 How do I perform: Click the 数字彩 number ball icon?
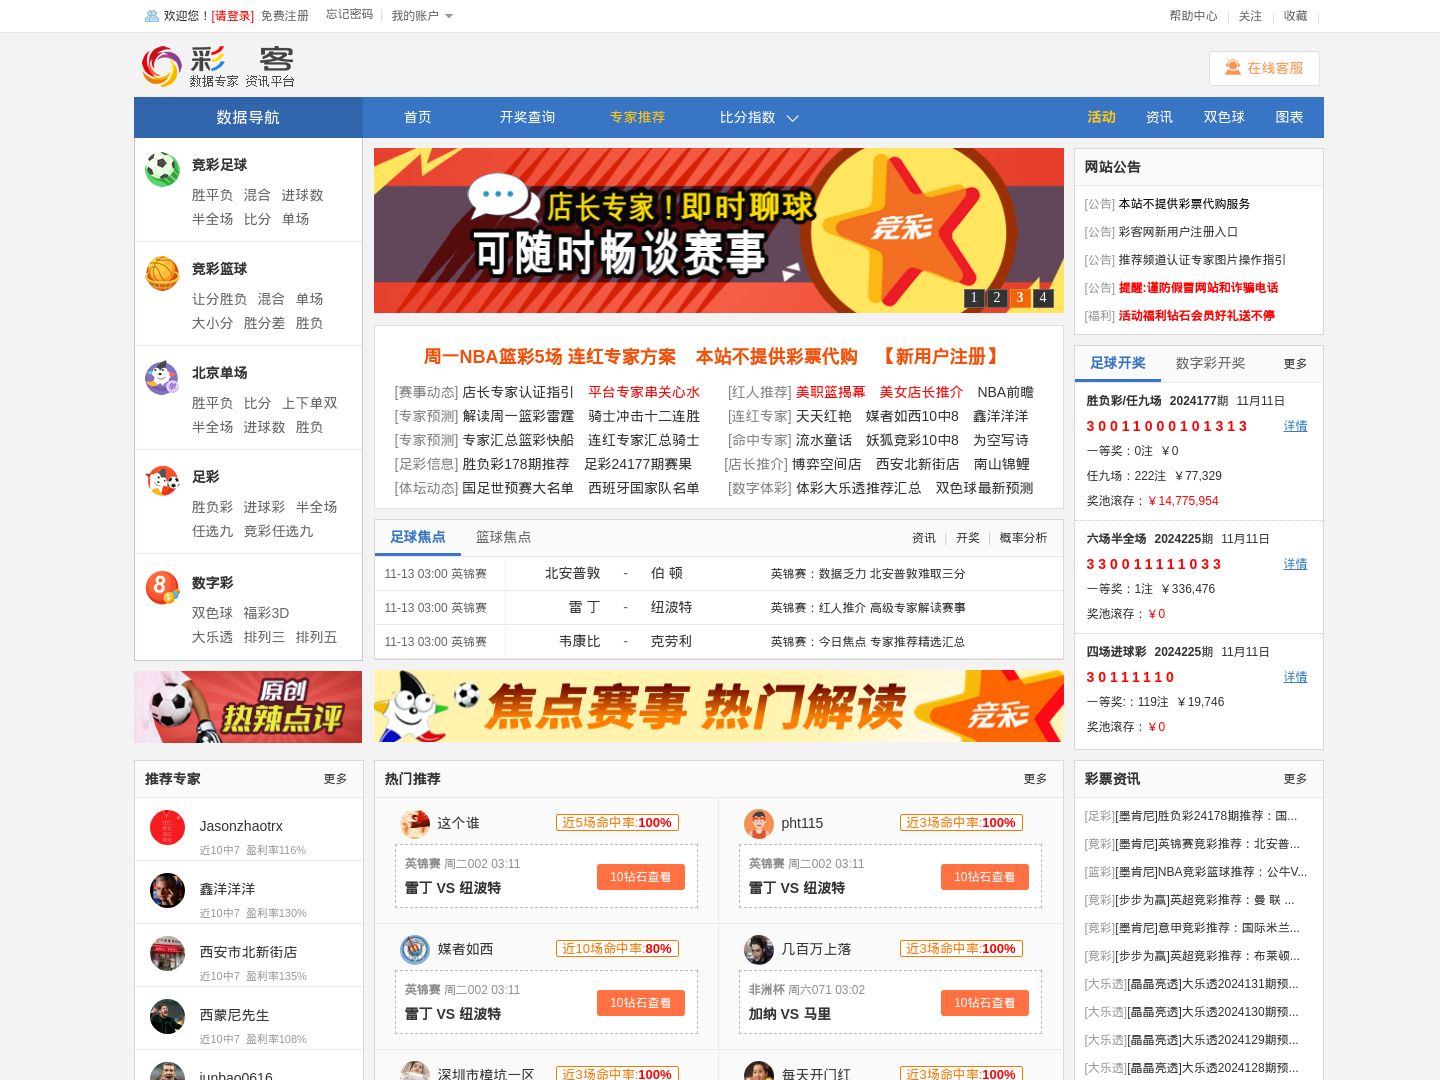pos(162,587)
